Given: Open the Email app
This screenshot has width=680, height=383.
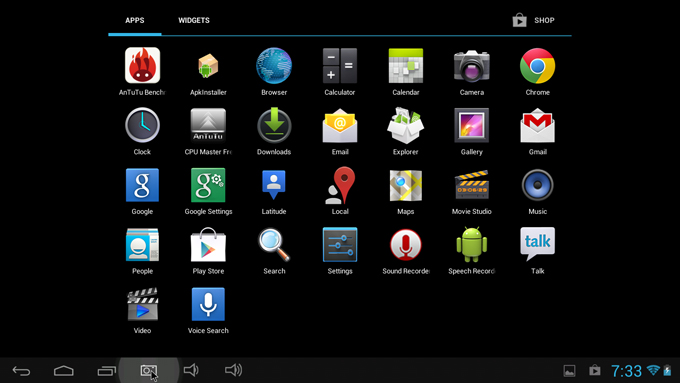Looking at the screenshot, I should tap(340, 125).
